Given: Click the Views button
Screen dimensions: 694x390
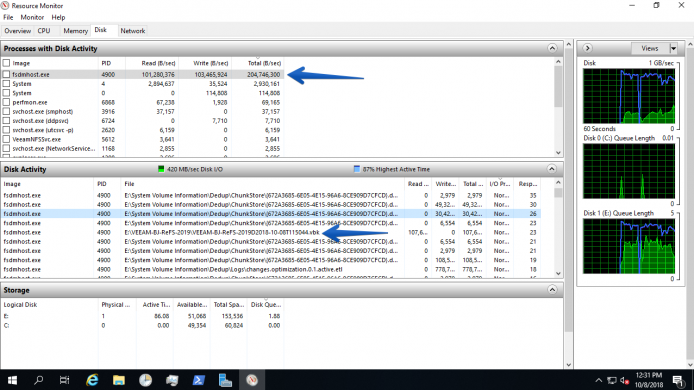Looking at the screenshot, I should 650,48.
